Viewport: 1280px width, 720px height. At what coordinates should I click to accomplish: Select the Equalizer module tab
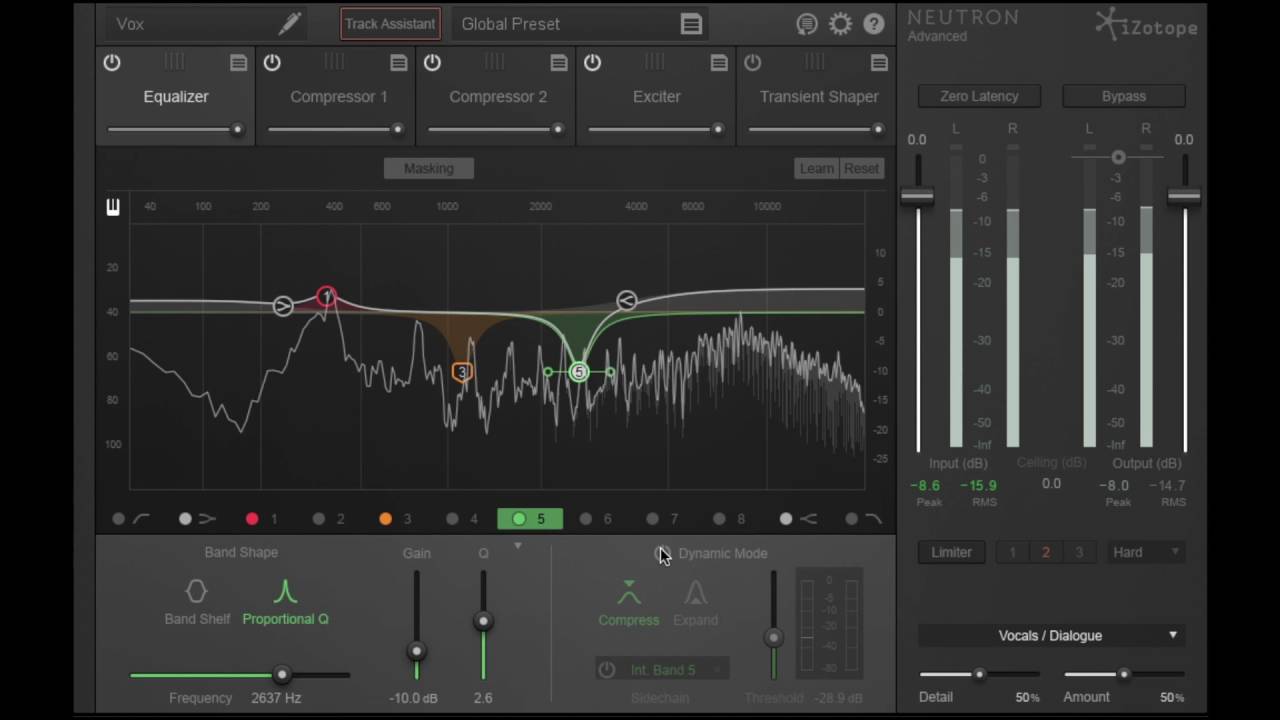(x=176, y=96)
